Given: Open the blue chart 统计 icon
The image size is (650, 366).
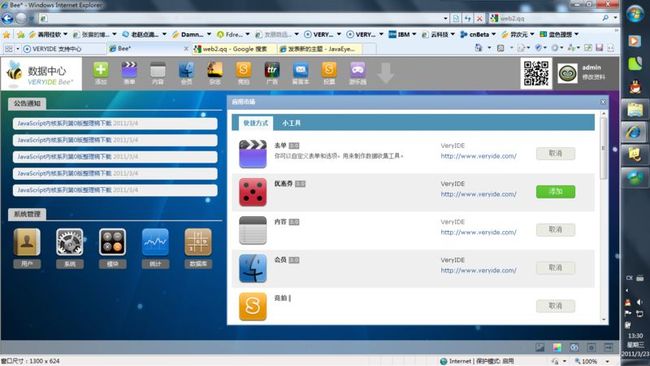Looking at the screenshot, I should point(155,242).
